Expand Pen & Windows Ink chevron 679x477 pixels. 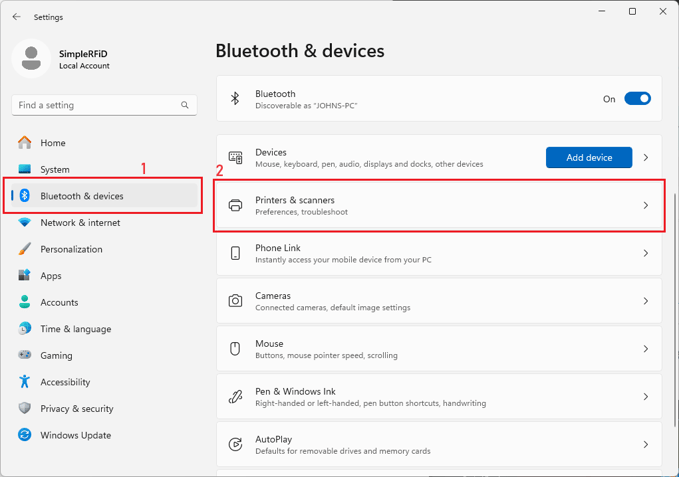pyautogui.click(x=646, y=396)
